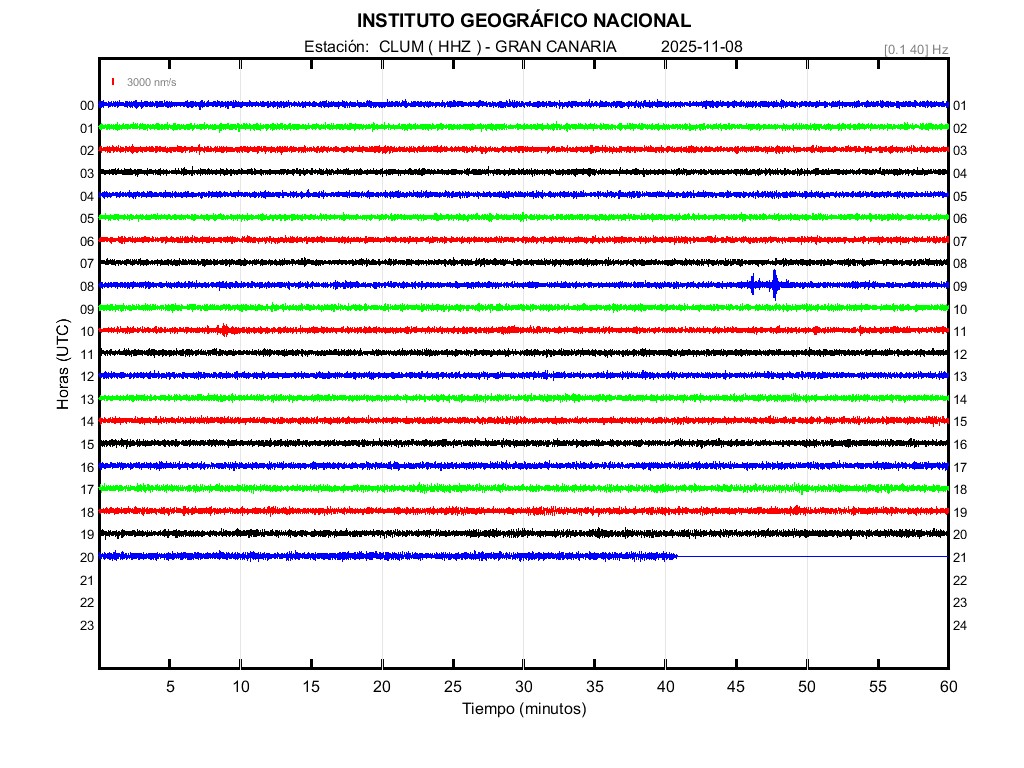This screenshot has height=768, width=1024.
Task: Click the right-axis hour label 24
Action: pos(960,626)
